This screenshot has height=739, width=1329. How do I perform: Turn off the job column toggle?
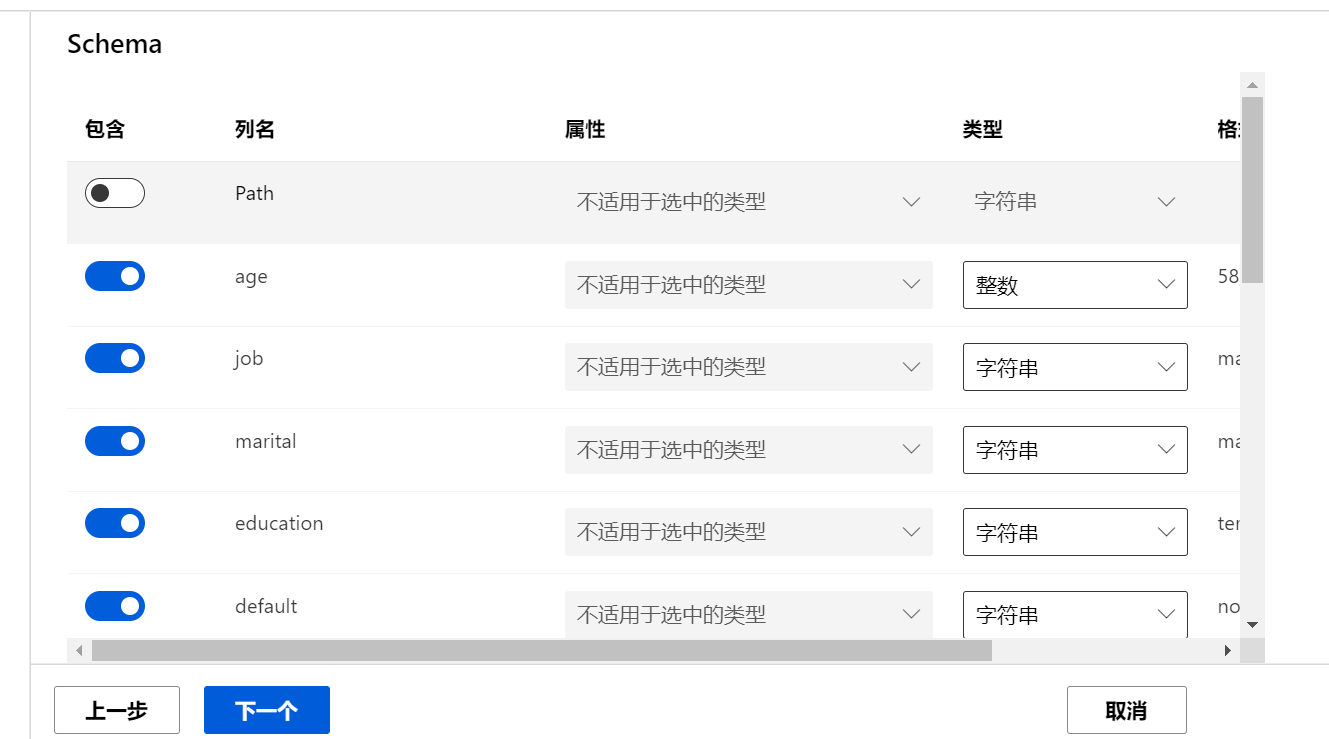(115, 358)
